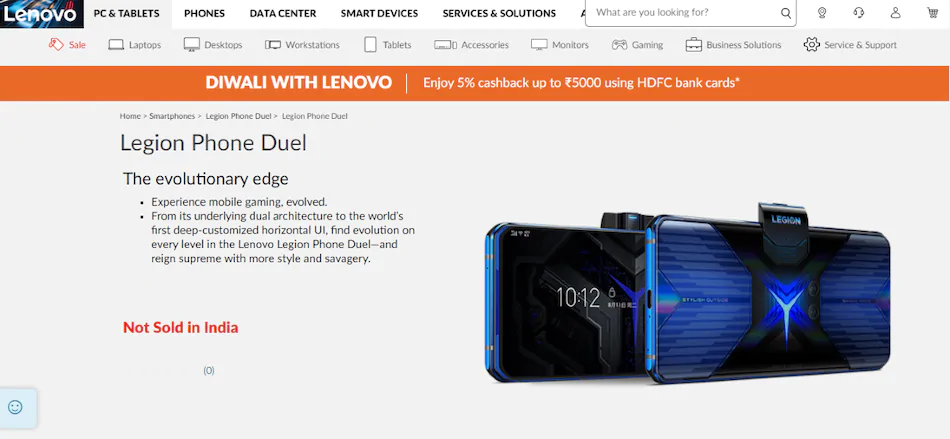
Task: Open the Phones menu
Action: (x=204, y=13)
